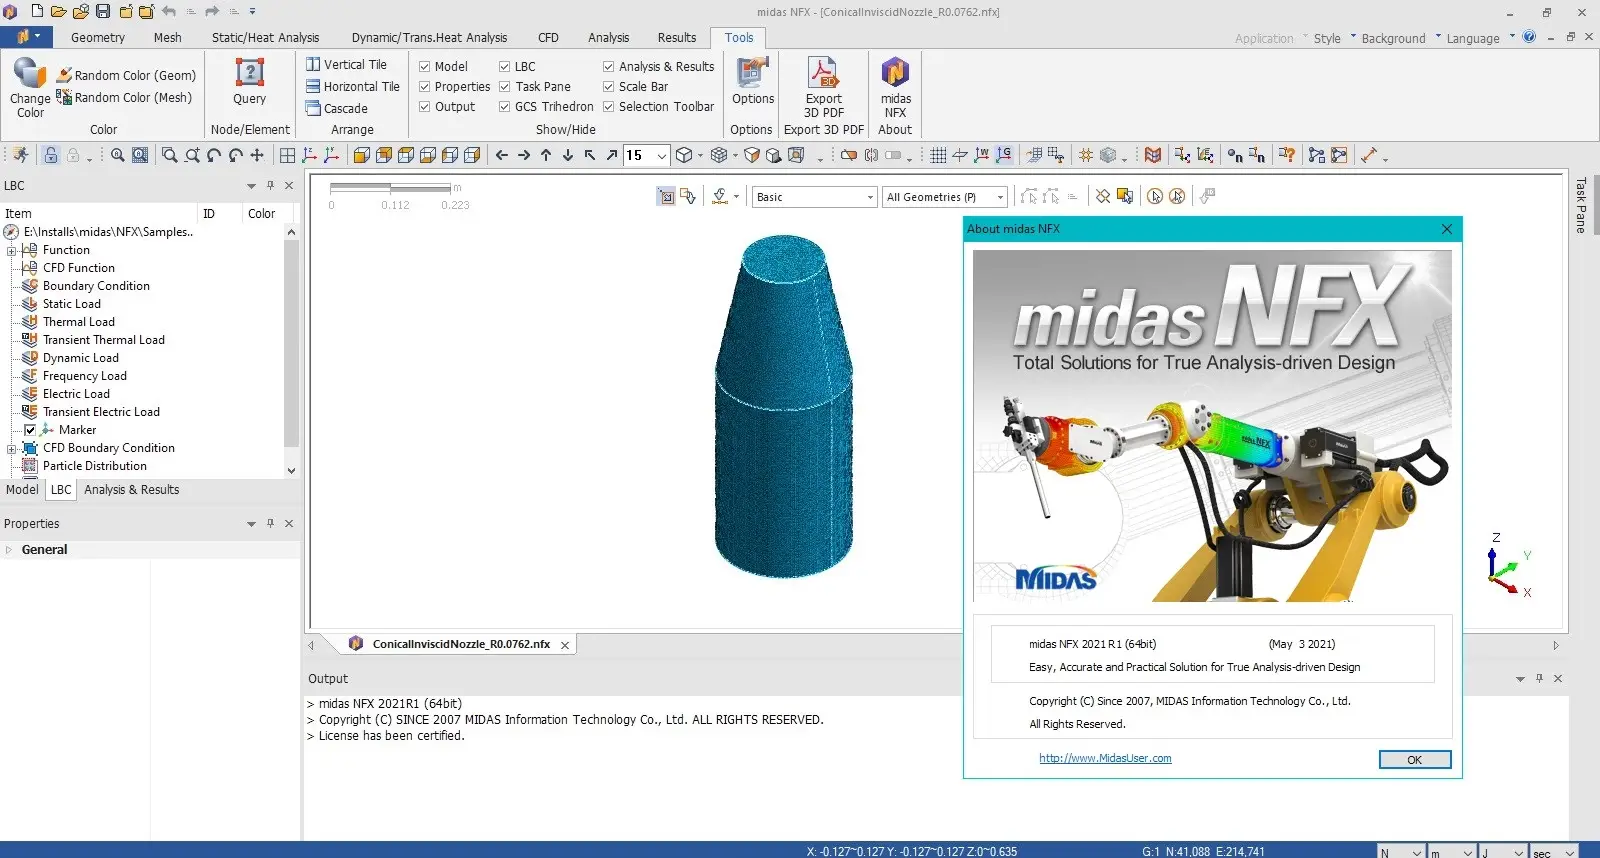Click the zoom-window magnifier toolbar icon
This screenshot has height=858, width=1600.
(169, 155)
